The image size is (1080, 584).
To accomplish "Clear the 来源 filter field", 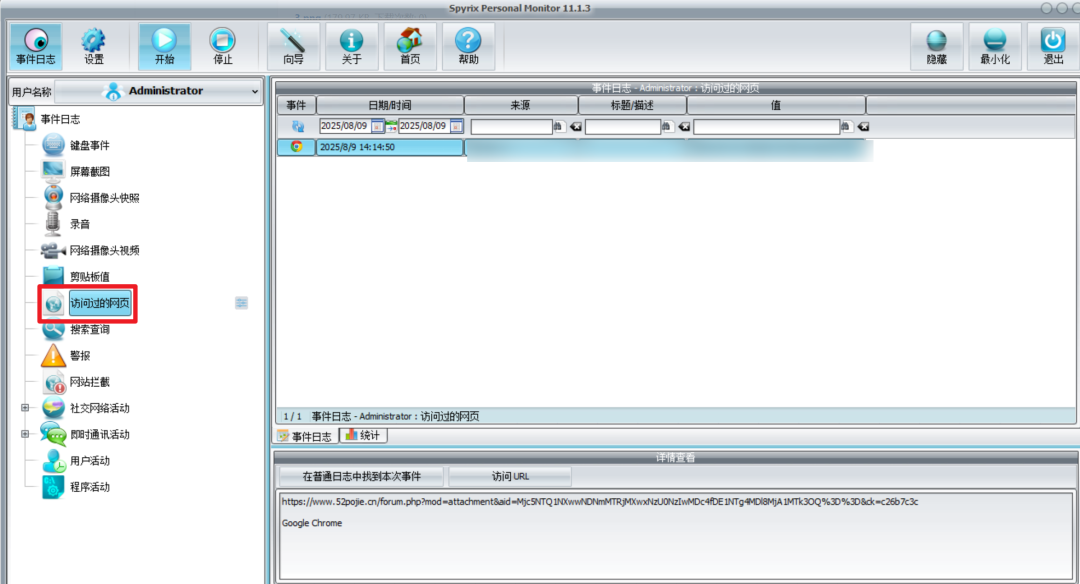I will tap(576, 127).
